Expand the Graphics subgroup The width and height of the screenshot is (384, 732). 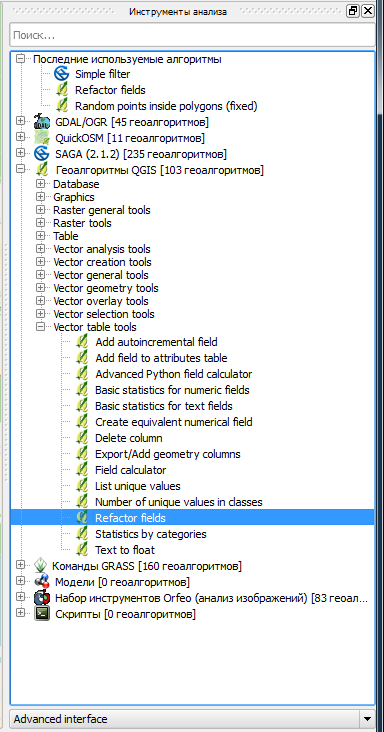pos(41,197)
